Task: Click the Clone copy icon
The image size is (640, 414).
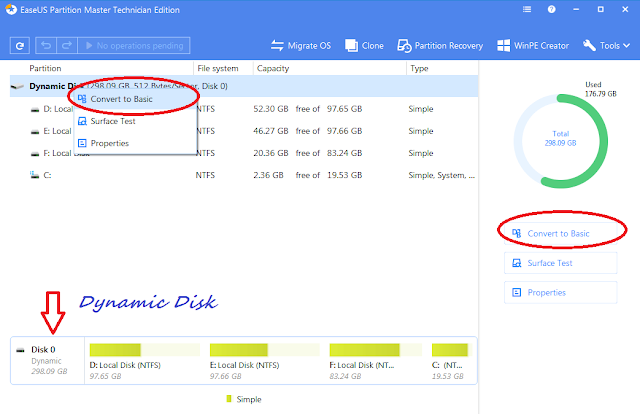Action: click(351, 46)
